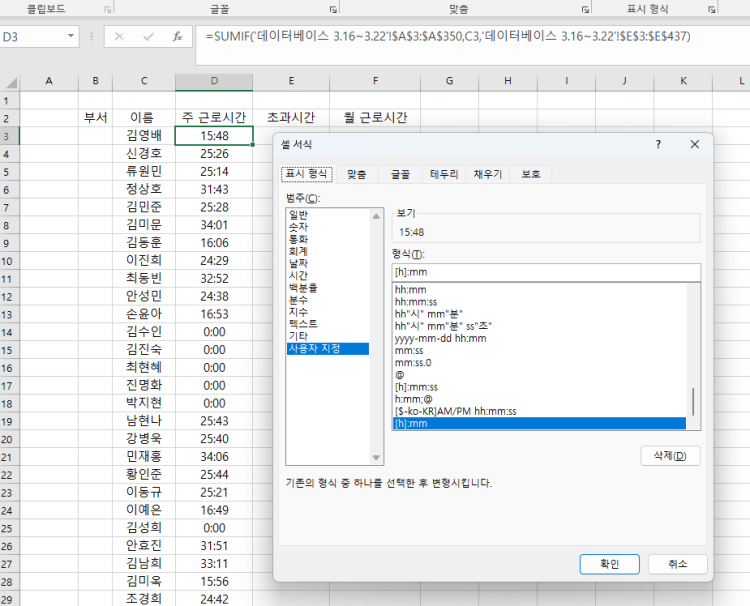Choose hh:mm:ss format in list
This screenshot has width=750, height=606.
540,302
